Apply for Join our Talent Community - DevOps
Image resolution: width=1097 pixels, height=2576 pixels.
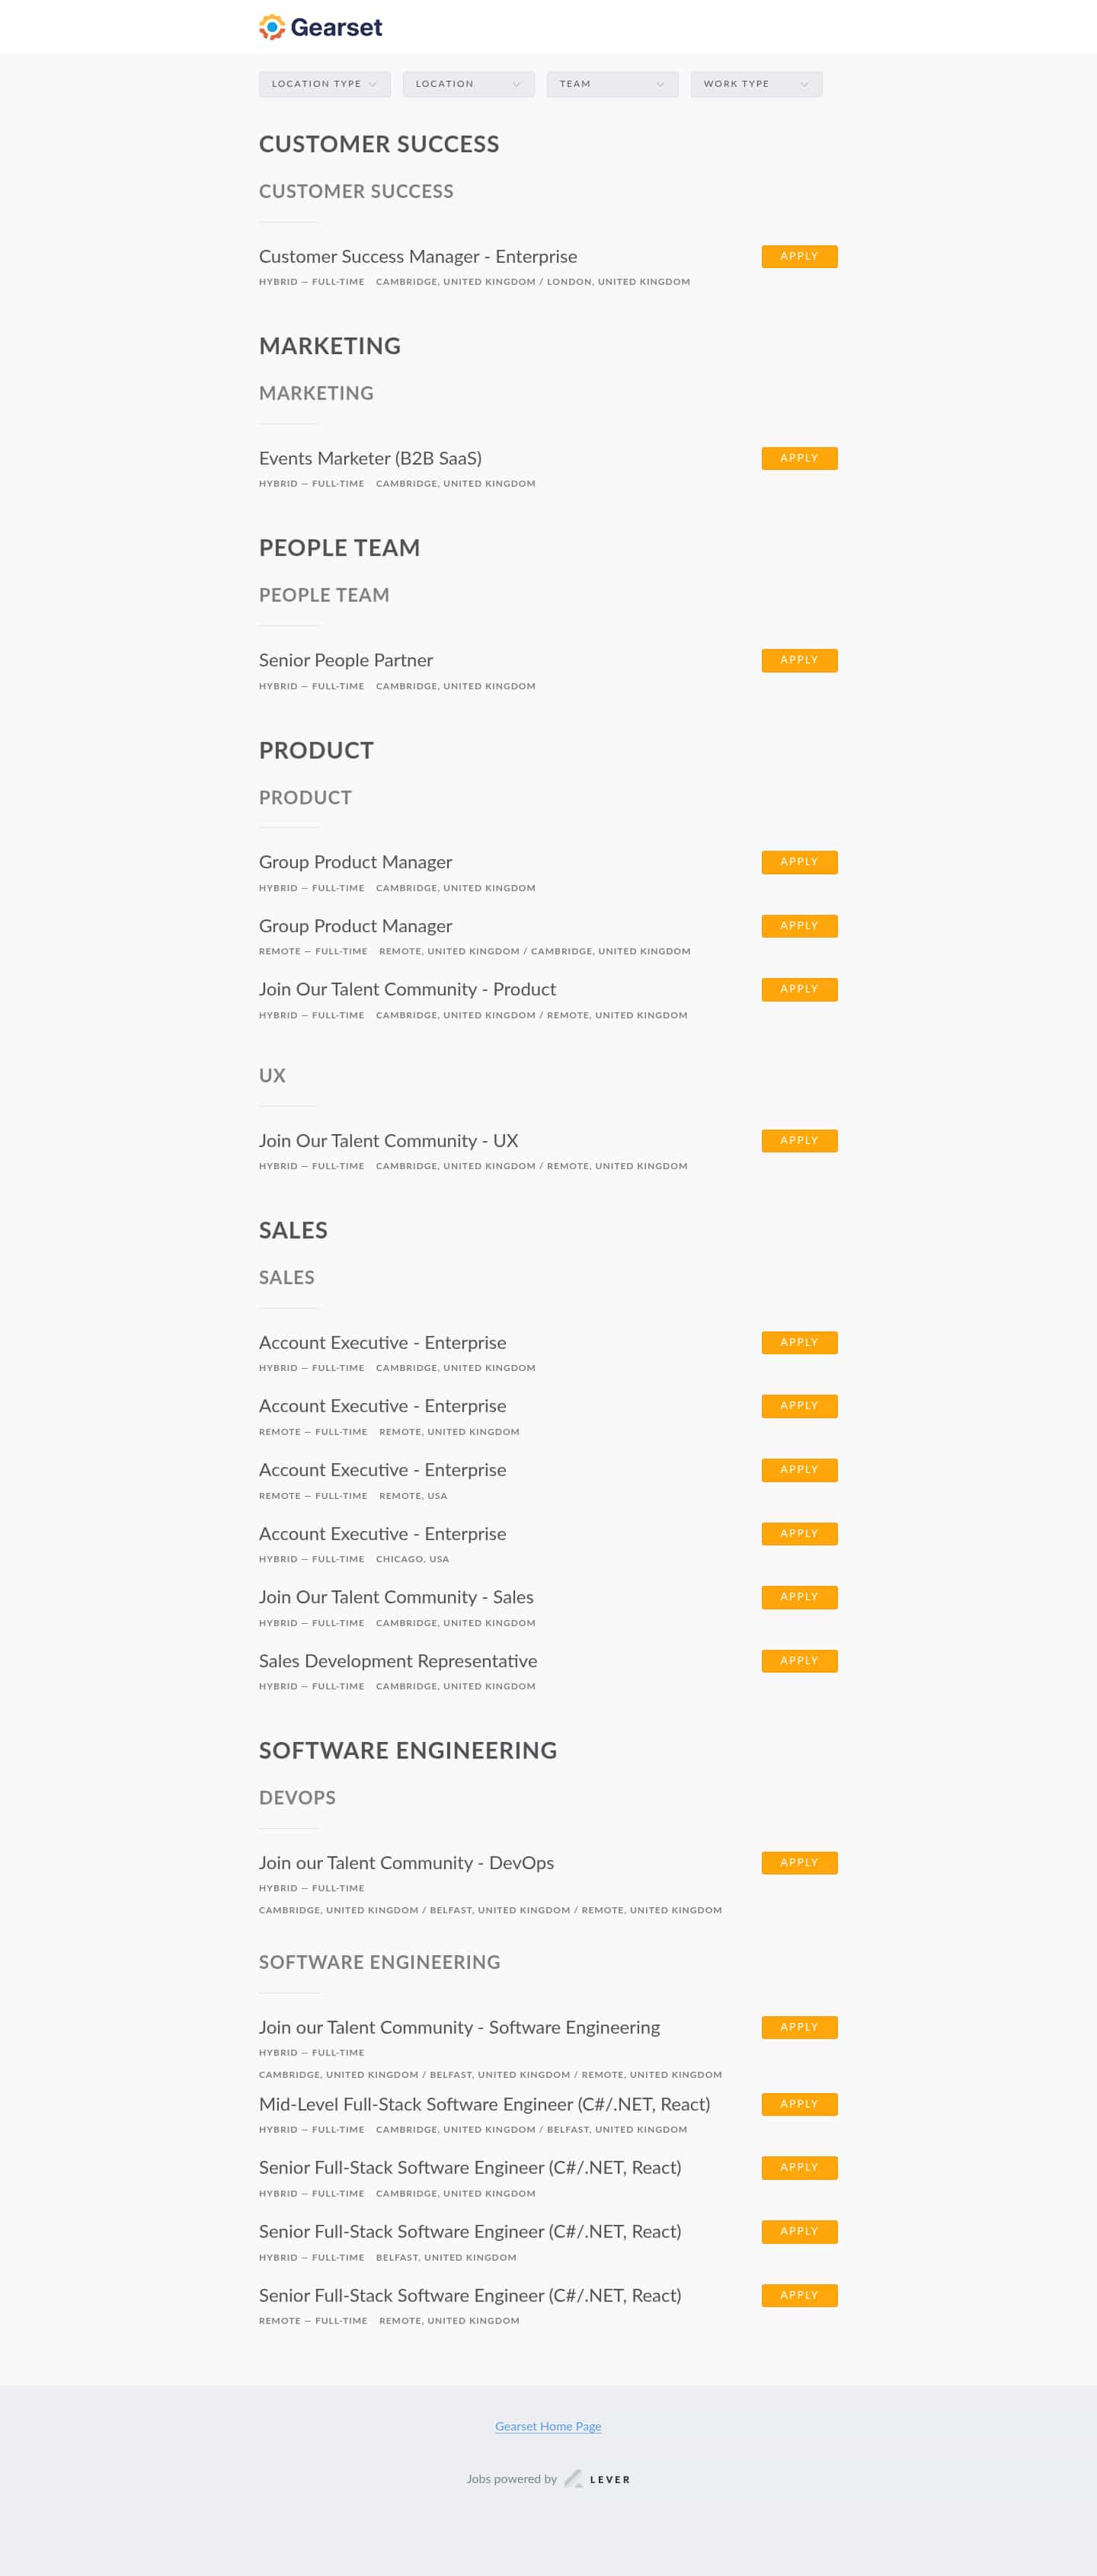(798, 1863)
